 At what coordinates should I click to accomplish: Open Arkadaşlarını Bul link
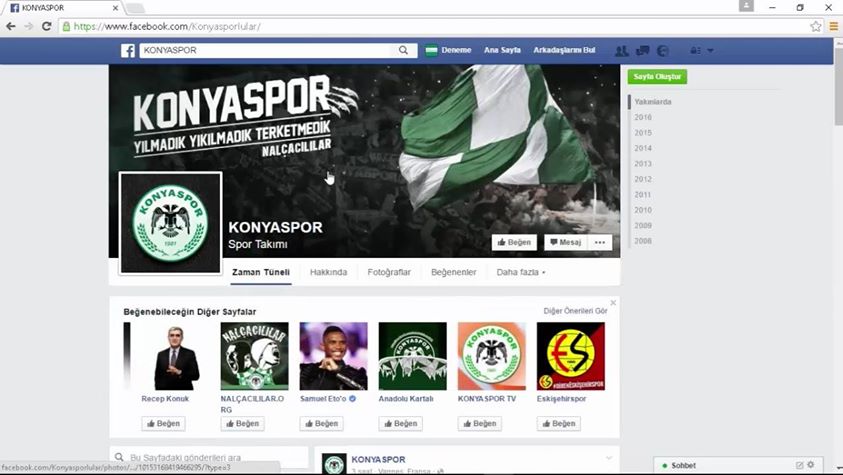coord(564,50)
